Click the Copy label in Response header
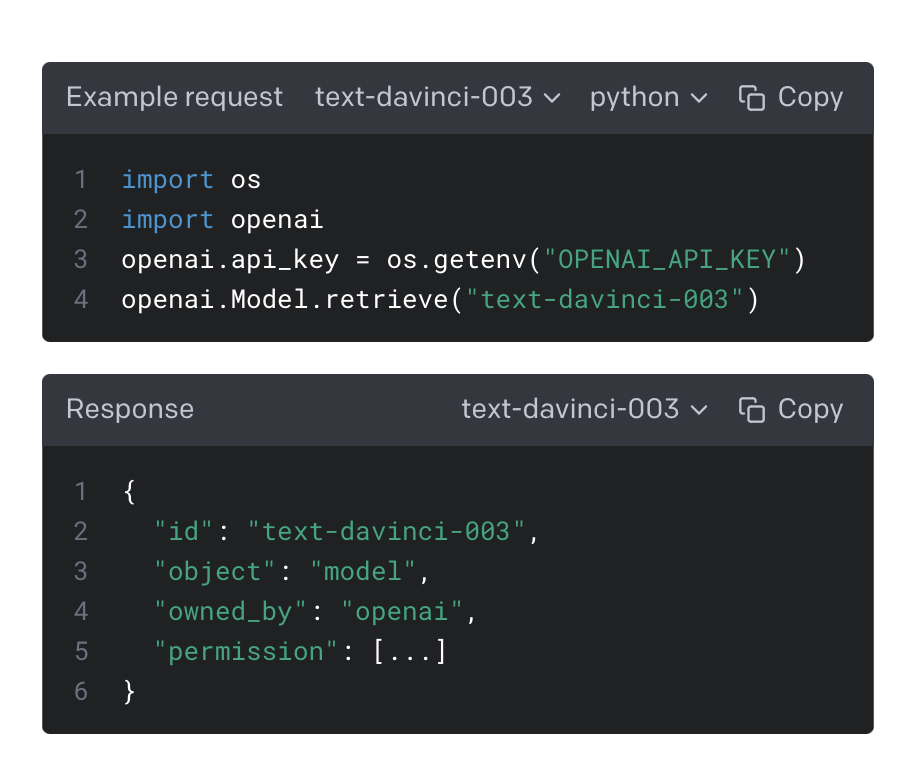Screen dimensions: 897x773 click(x=810, y=410)
